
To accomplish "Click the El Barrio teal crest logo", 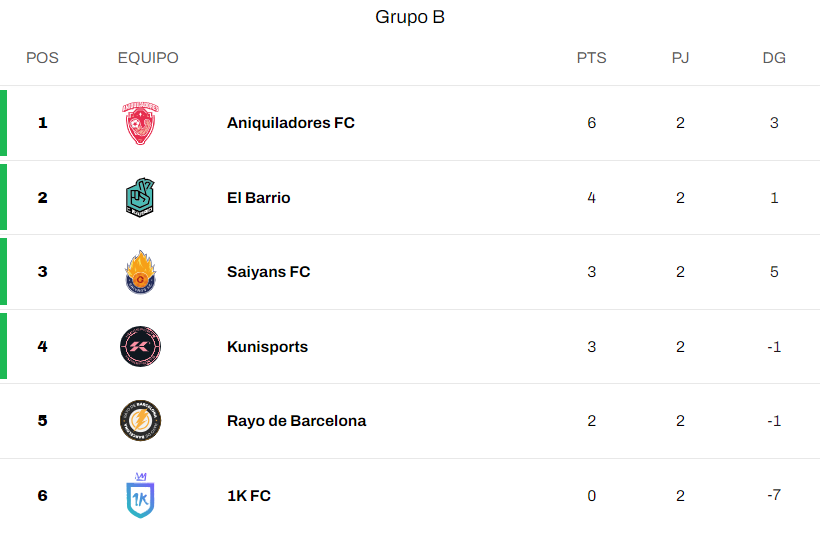I will coord(140,198).
